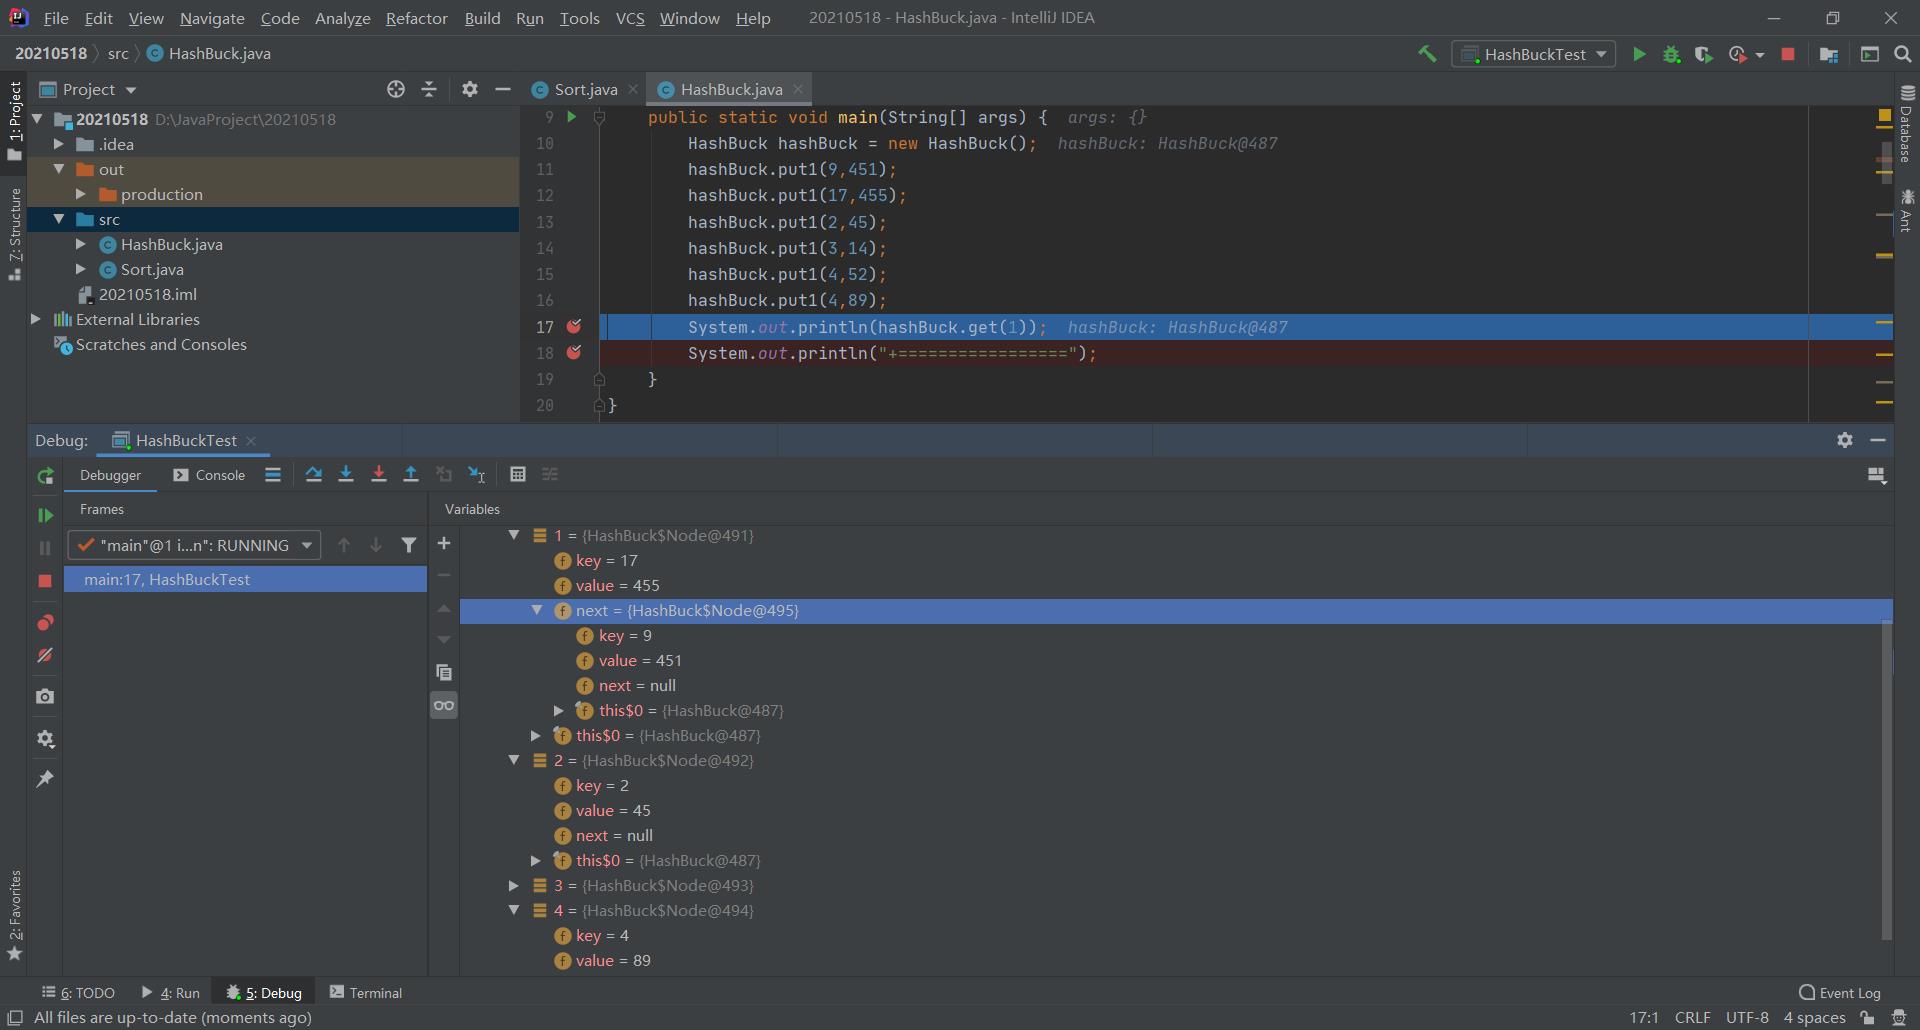Open Database side panel
This screenshot has height=1030, width=1920.
(1906, 125)
